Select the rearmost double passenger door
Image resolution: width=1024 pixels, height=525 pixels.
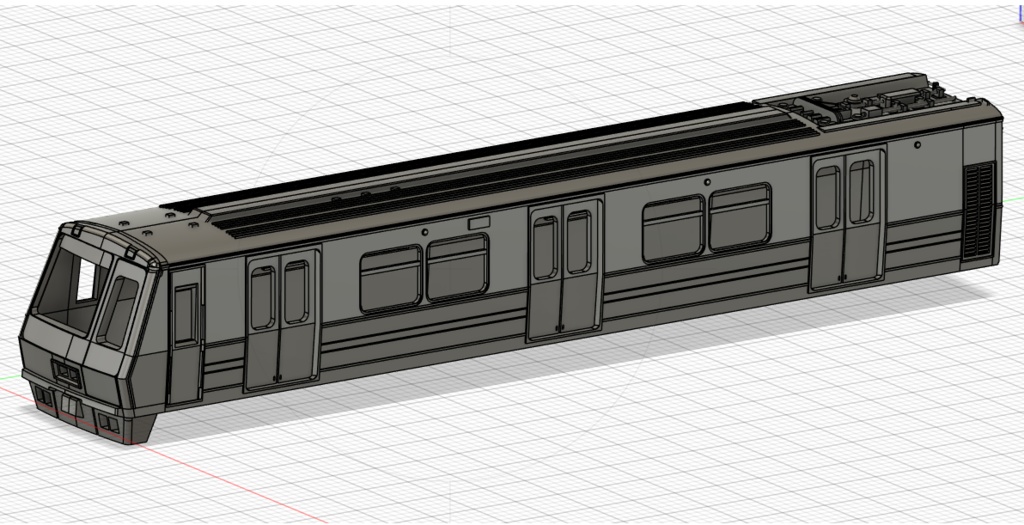848,219
